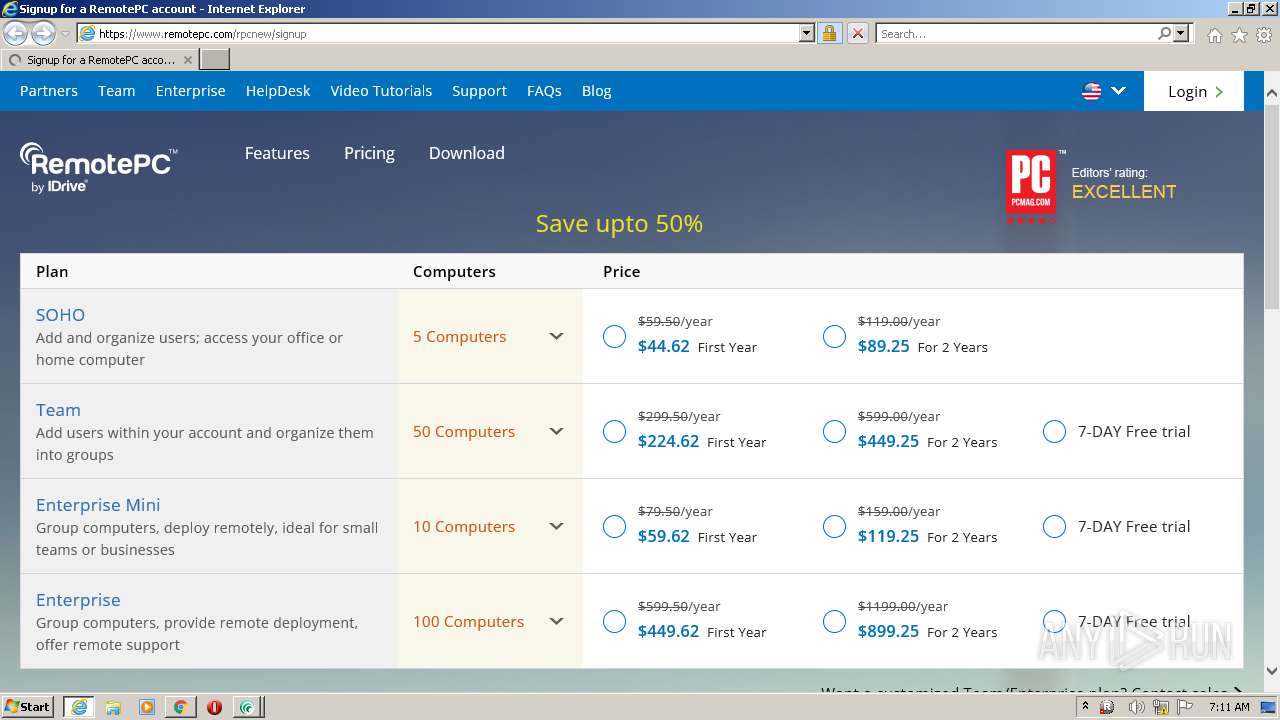Image resolution: width=1280 pixels, height=720 pixels.
Task: Show hidden system tray icons
Action: 1087,707
